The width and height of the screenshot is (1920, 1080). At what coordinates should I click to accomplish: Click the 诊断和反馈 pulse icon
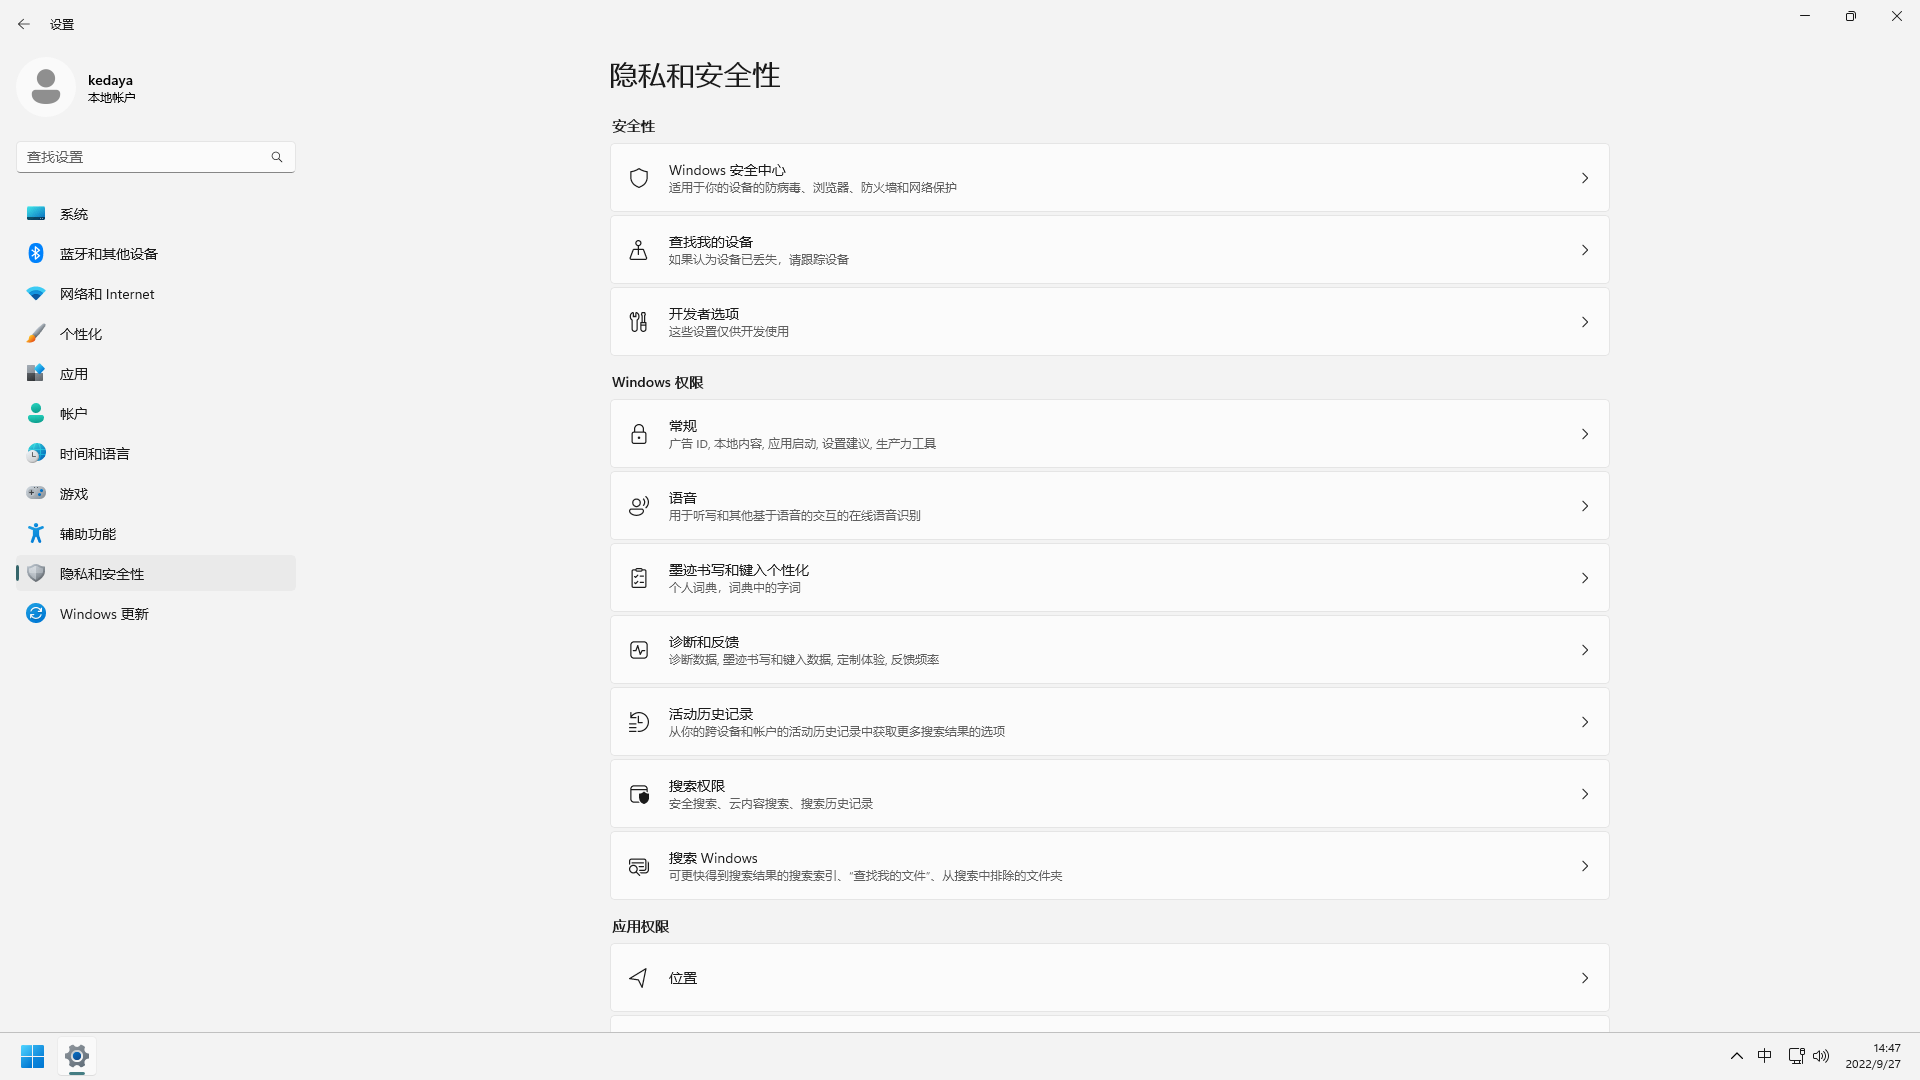pos(639,650)
